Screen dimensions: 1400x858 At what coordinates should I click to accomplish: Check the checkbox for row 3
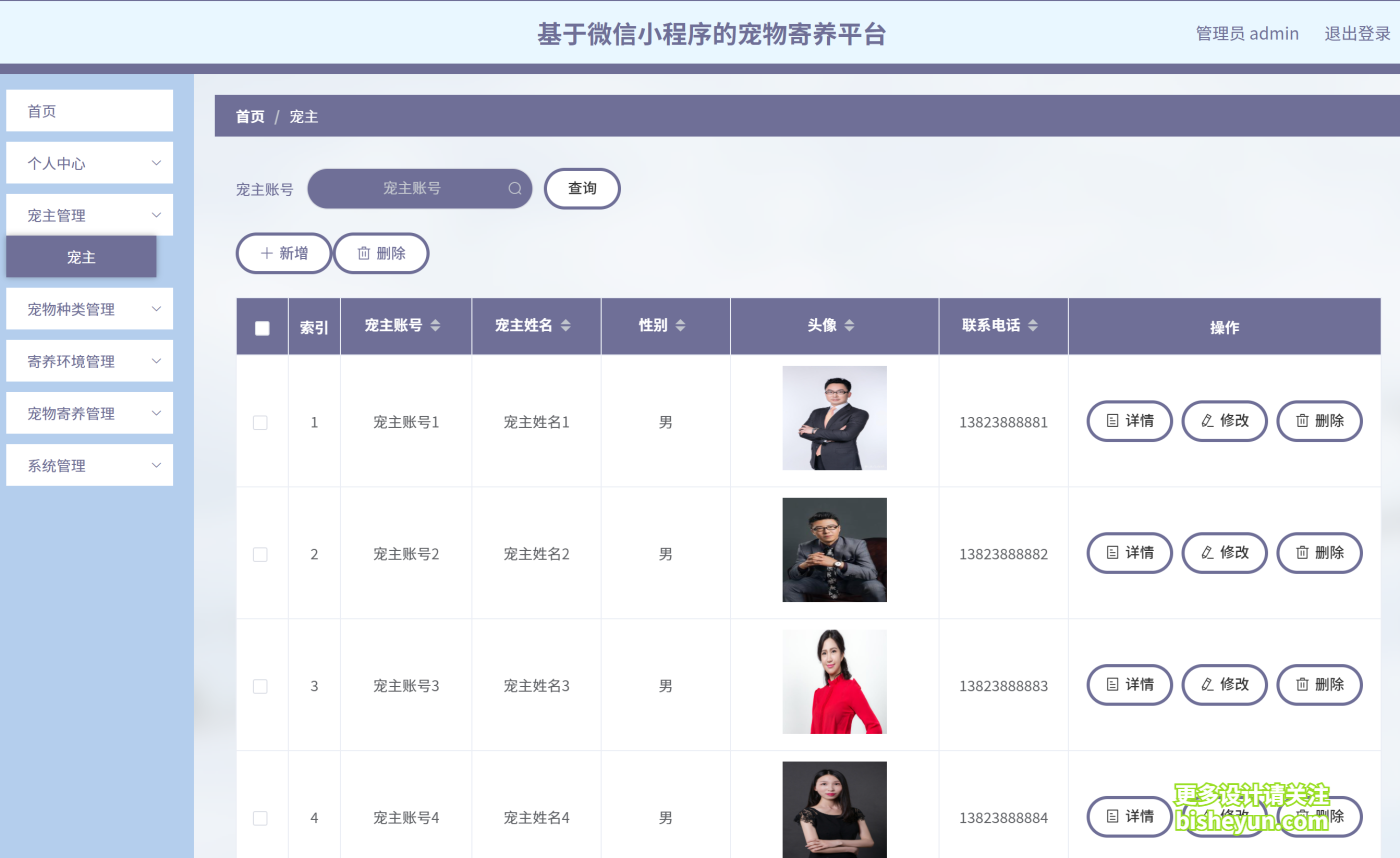[x=261, y=686]
